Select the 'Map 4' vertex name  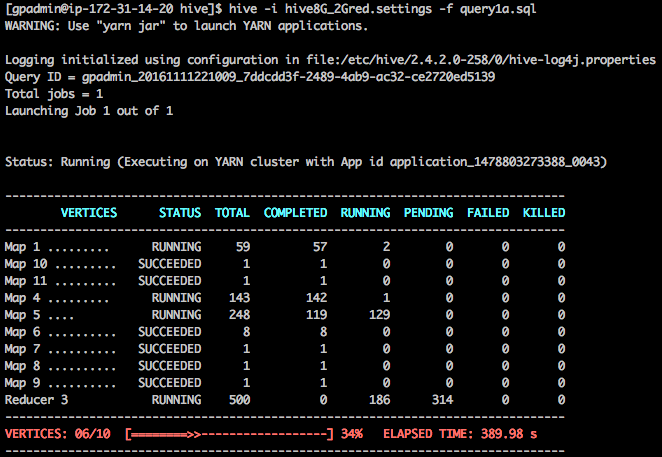[x=22, y=298]
